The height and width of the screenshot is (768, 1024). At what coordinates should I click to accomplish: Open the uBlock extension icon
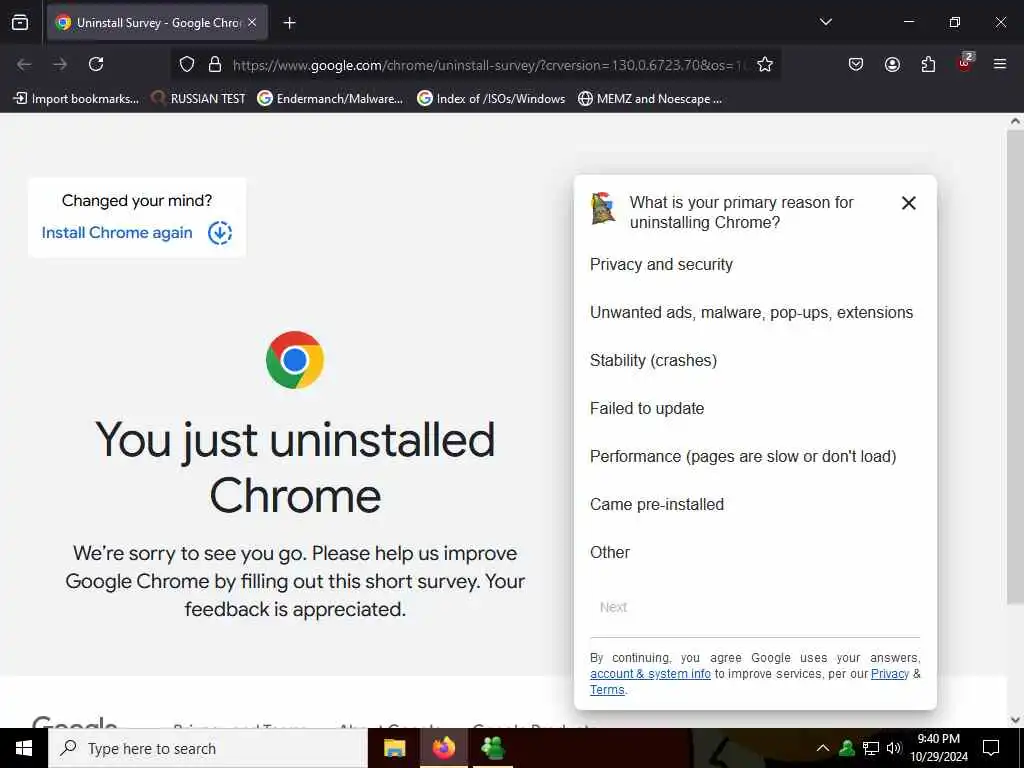(965, 63)
